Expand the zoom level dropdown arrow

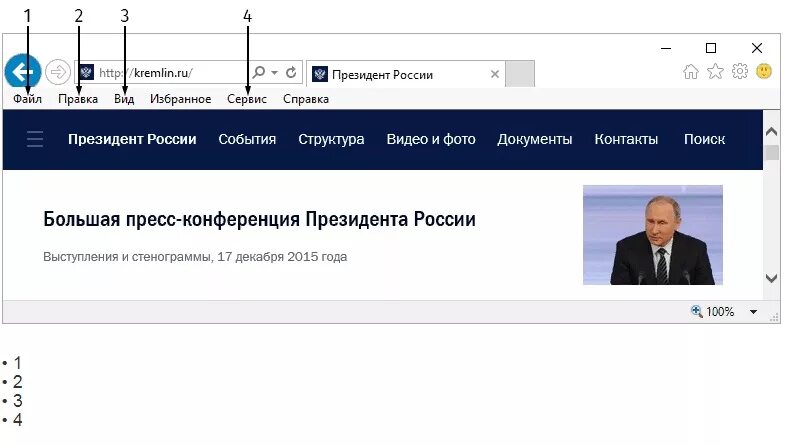tap(753, 312)
